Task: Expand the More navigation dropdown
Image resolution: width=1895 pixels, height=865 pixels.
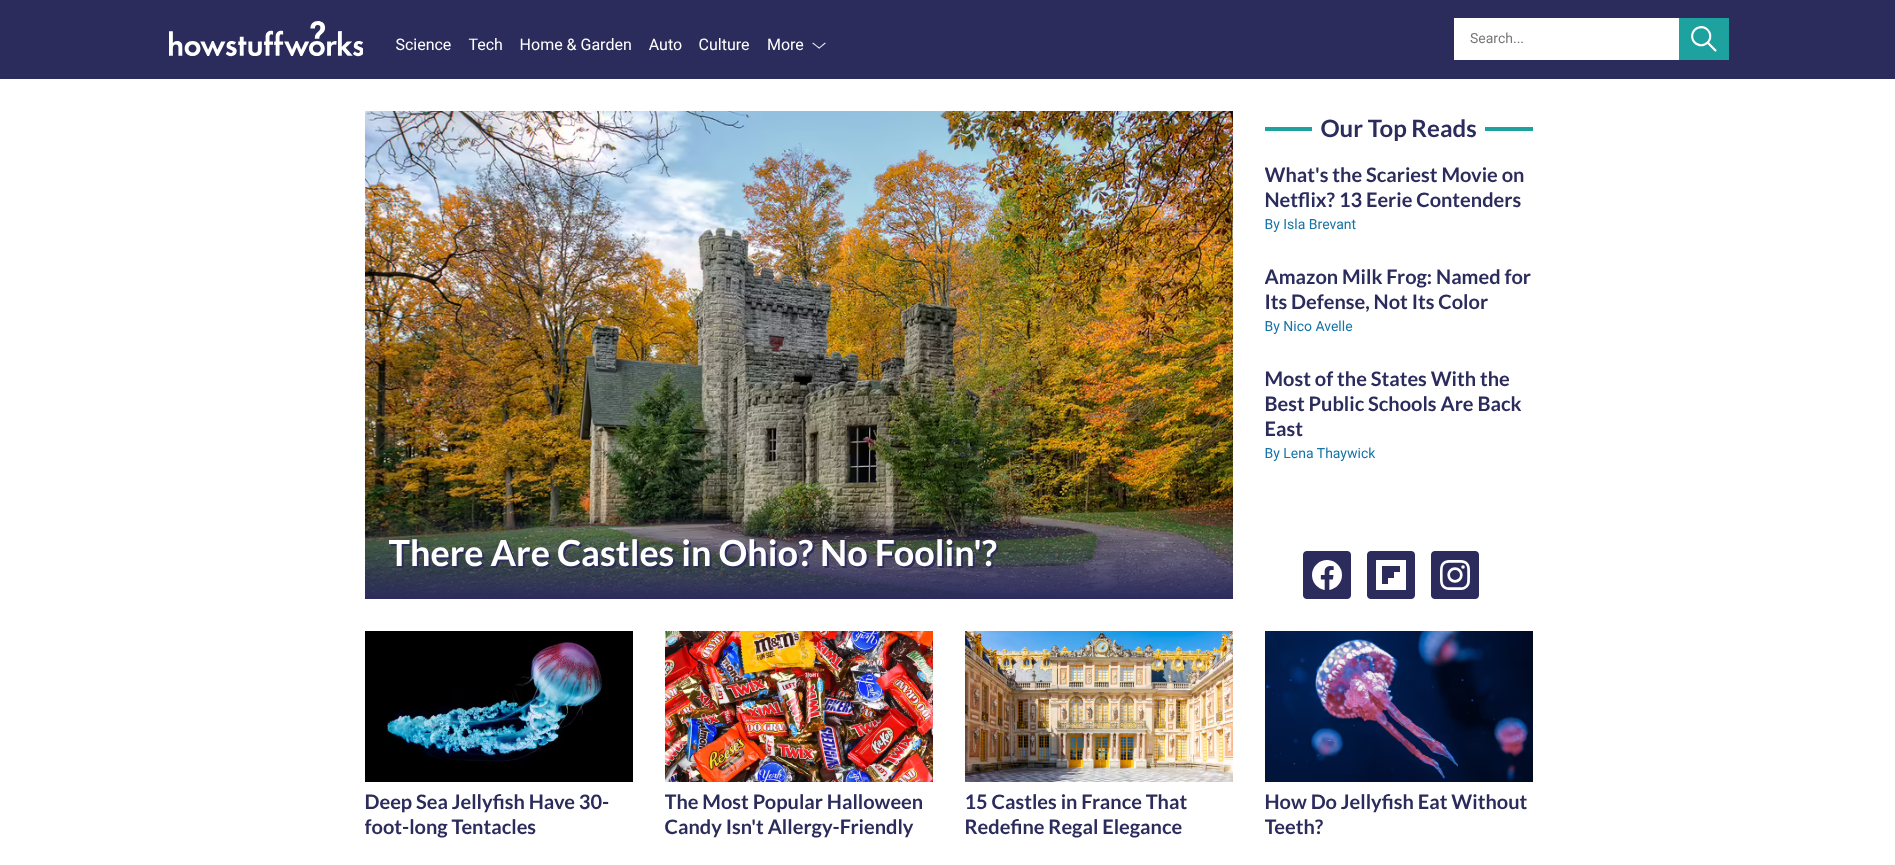Action: click(x=796, y=45)
